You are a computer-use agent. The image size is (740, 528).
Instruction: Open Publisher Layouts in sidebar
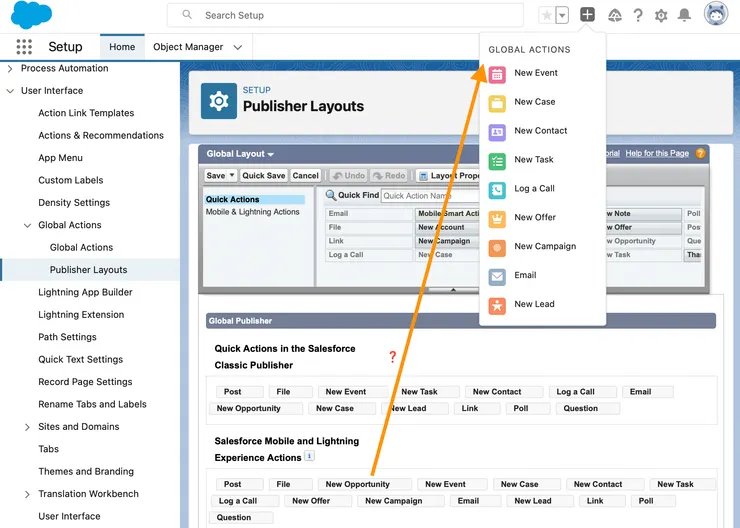tap(89, 270)
